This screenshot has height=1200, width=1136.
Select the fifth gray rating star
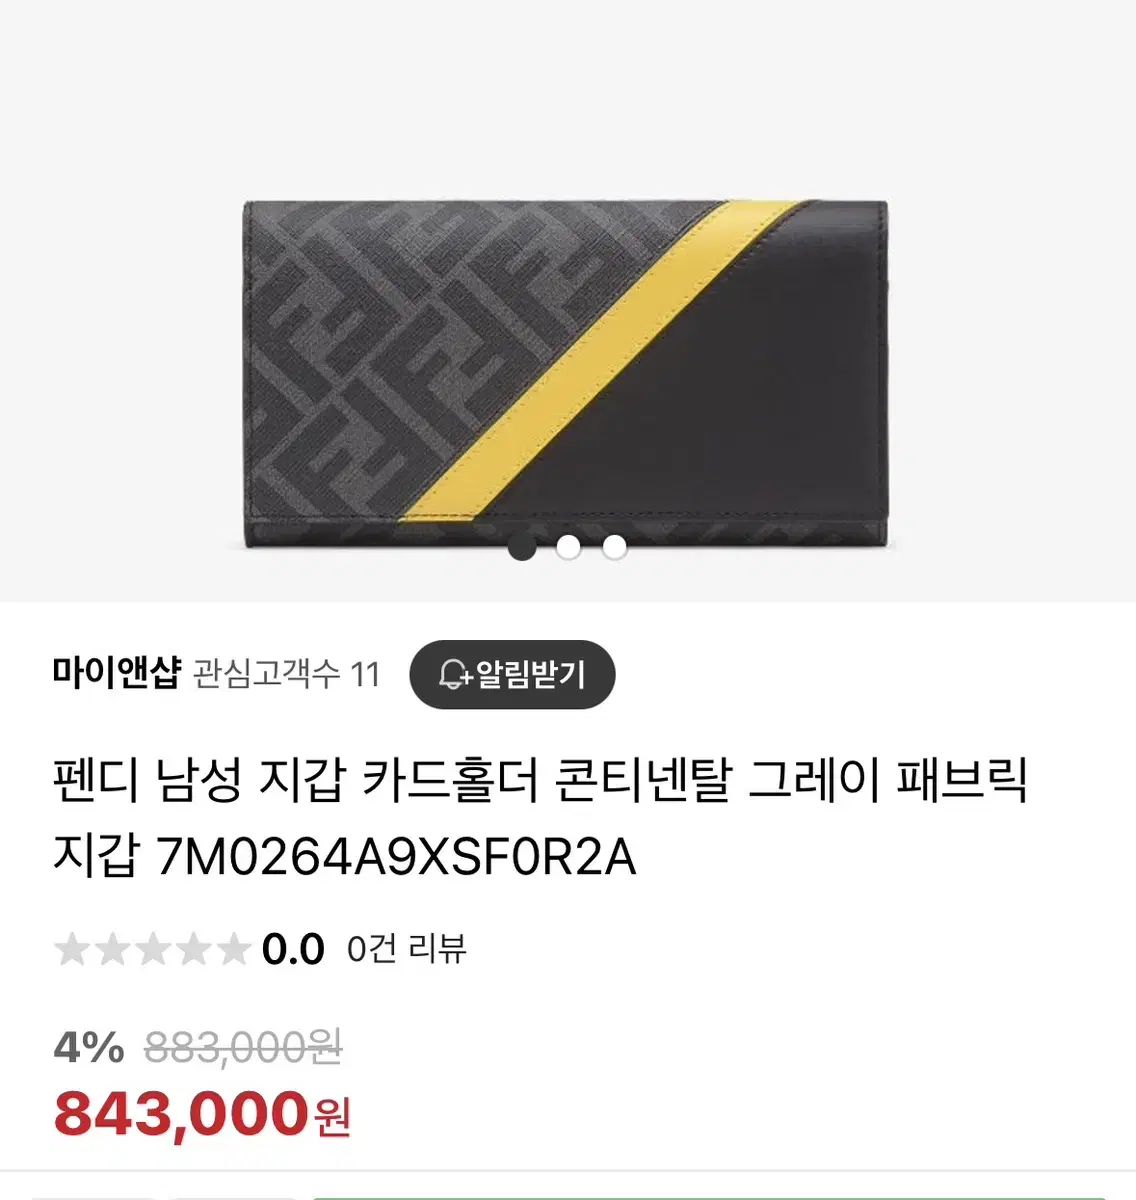coord(232,949)
